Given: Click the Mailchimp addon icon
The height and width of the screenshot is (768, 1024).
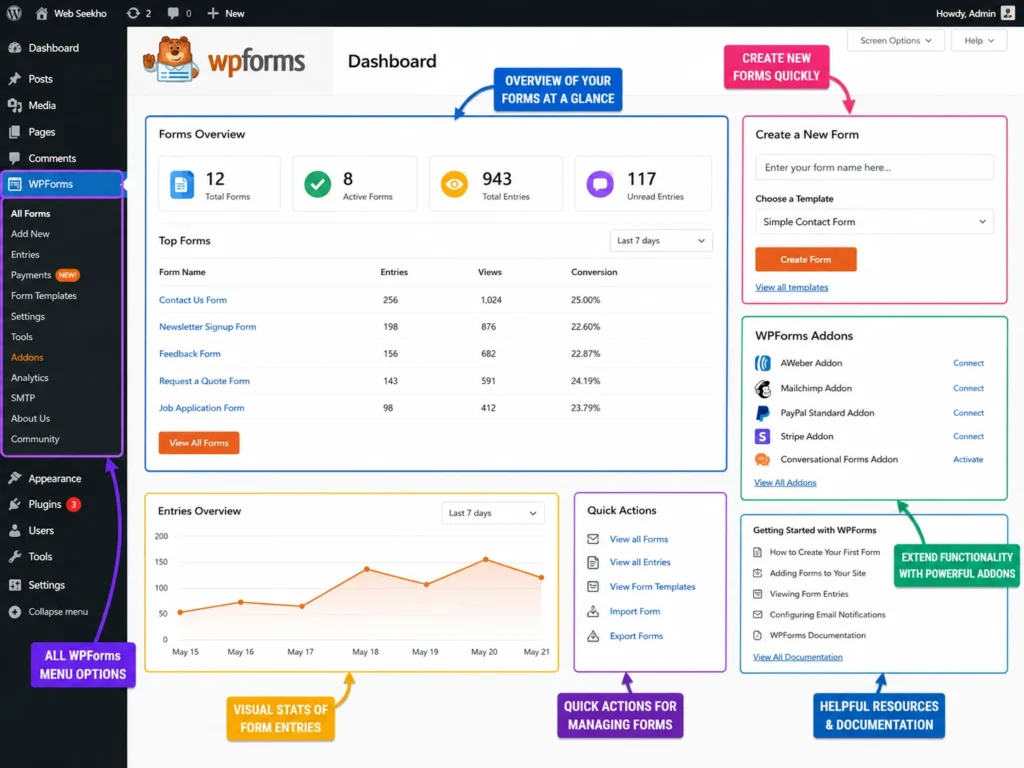Looking at the screenshot, I should coord(762,389).
